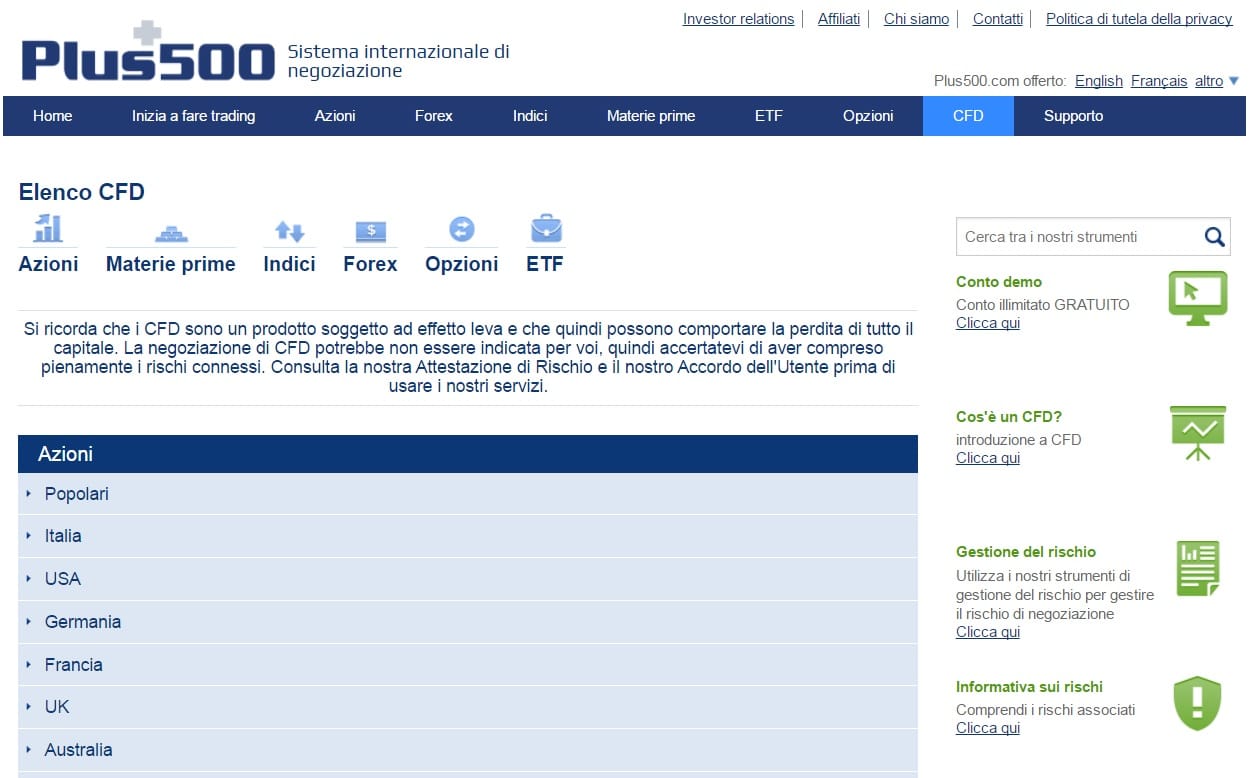This screenshot has width=1249, height=778.
Task: Click the Materie prime gold bars icon
Action: [x=171, y=233]
